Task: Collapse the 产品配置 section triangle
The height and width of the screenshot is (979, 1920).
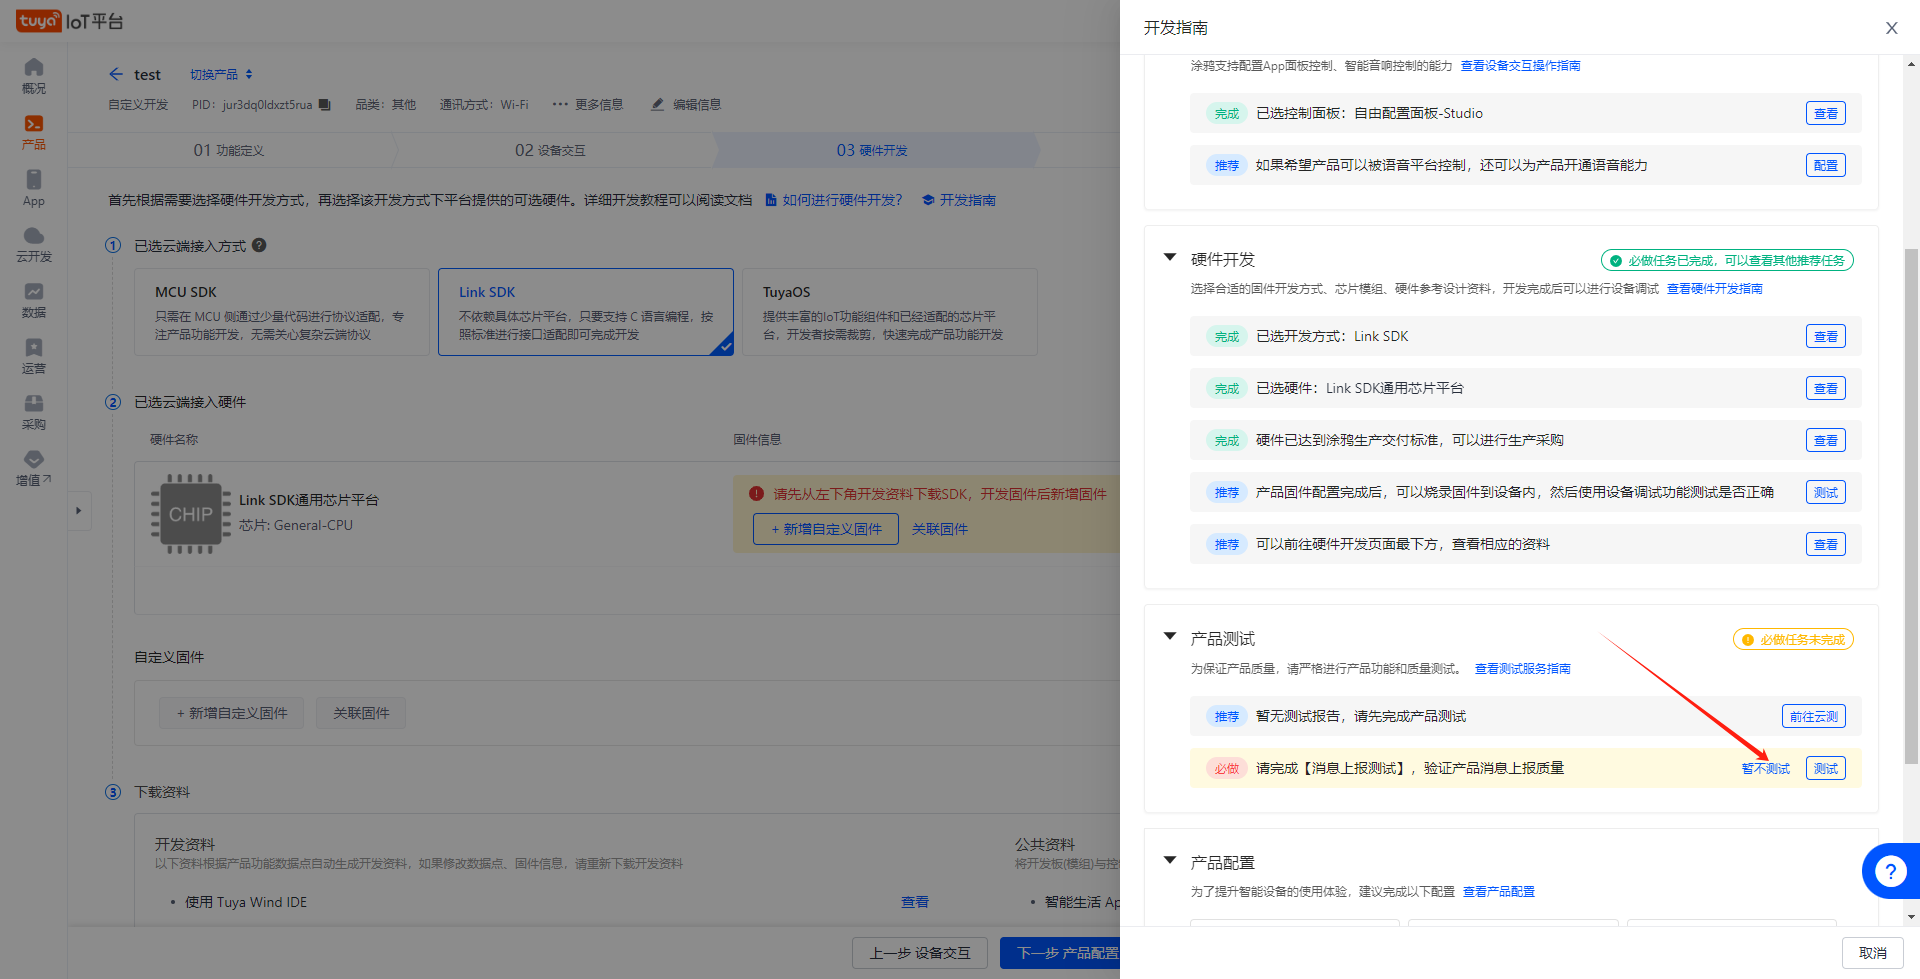Action: (x=1169, y=860)
